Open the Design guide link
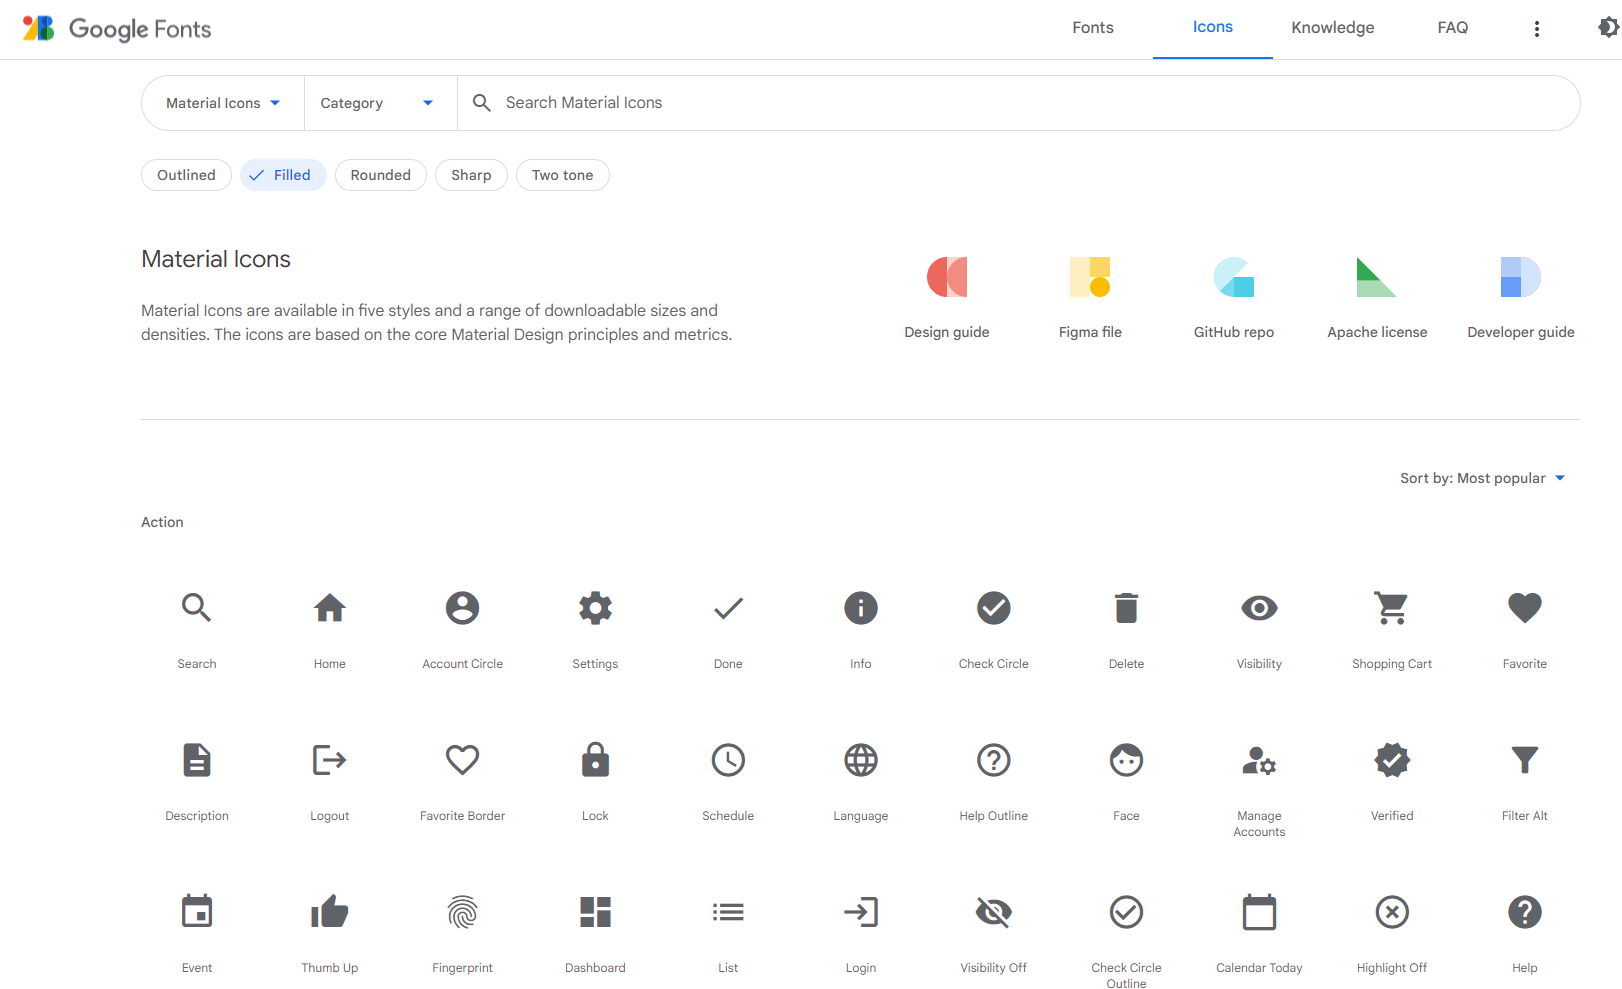 (947, 297)
